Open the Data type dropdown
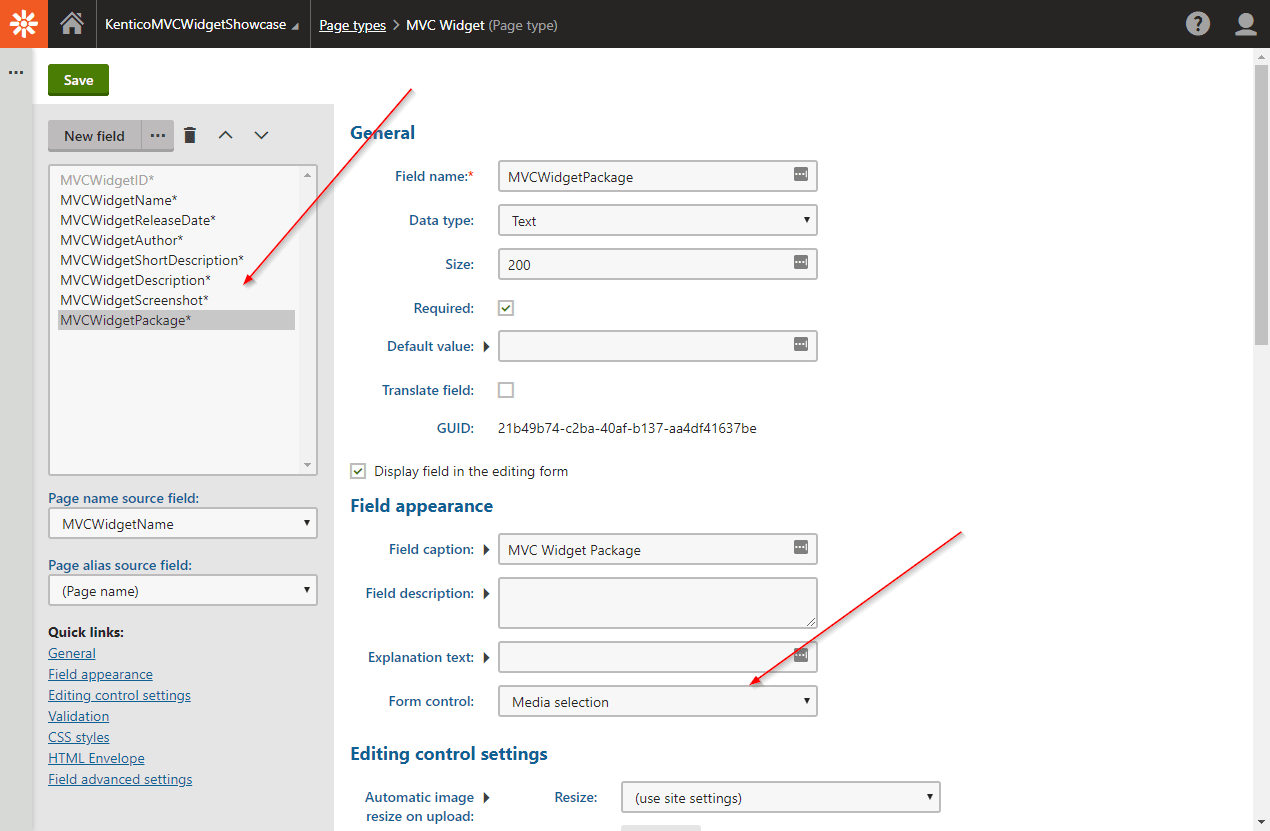 657,220
